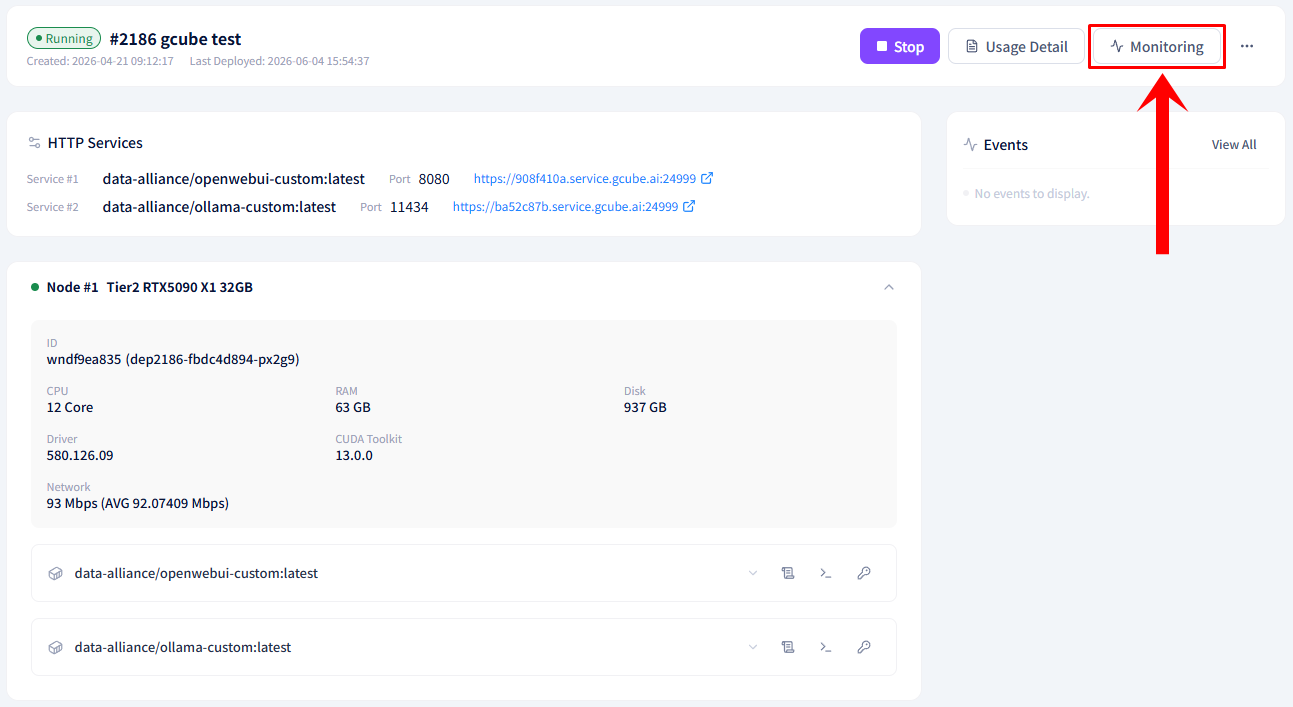Collapse the Node #1 panel
Image resolution: width=1293 pixels, height=707 pixels.
(889, 287)
